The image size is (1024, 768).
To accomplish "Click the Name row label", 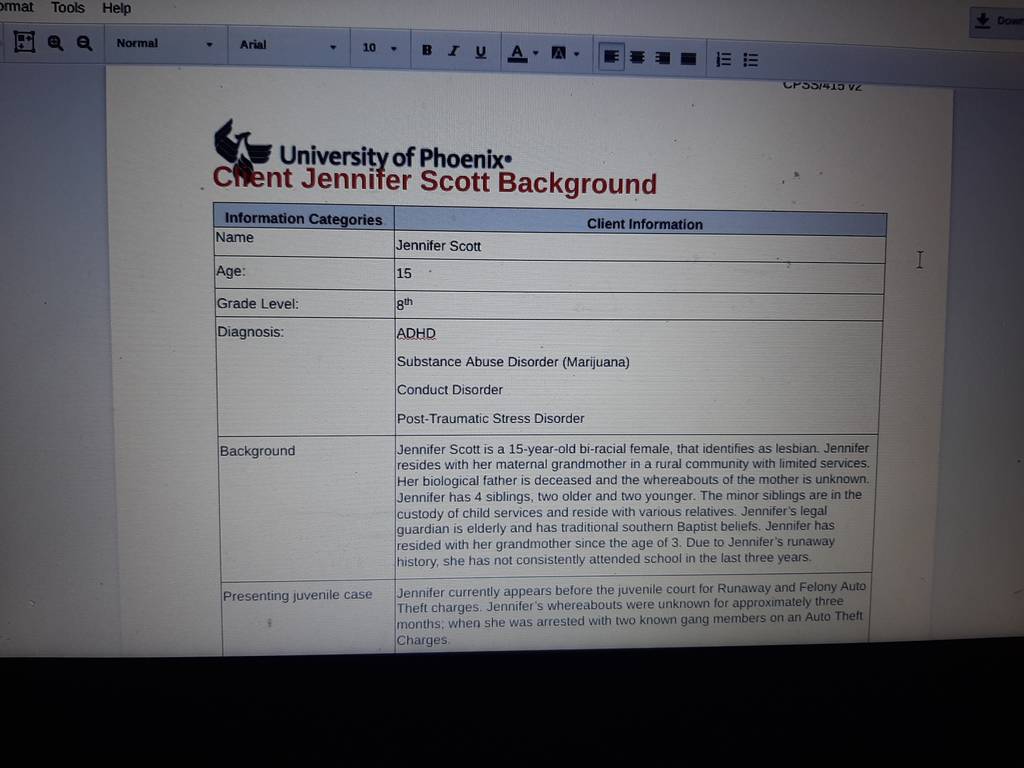I will tap(234, 238).
